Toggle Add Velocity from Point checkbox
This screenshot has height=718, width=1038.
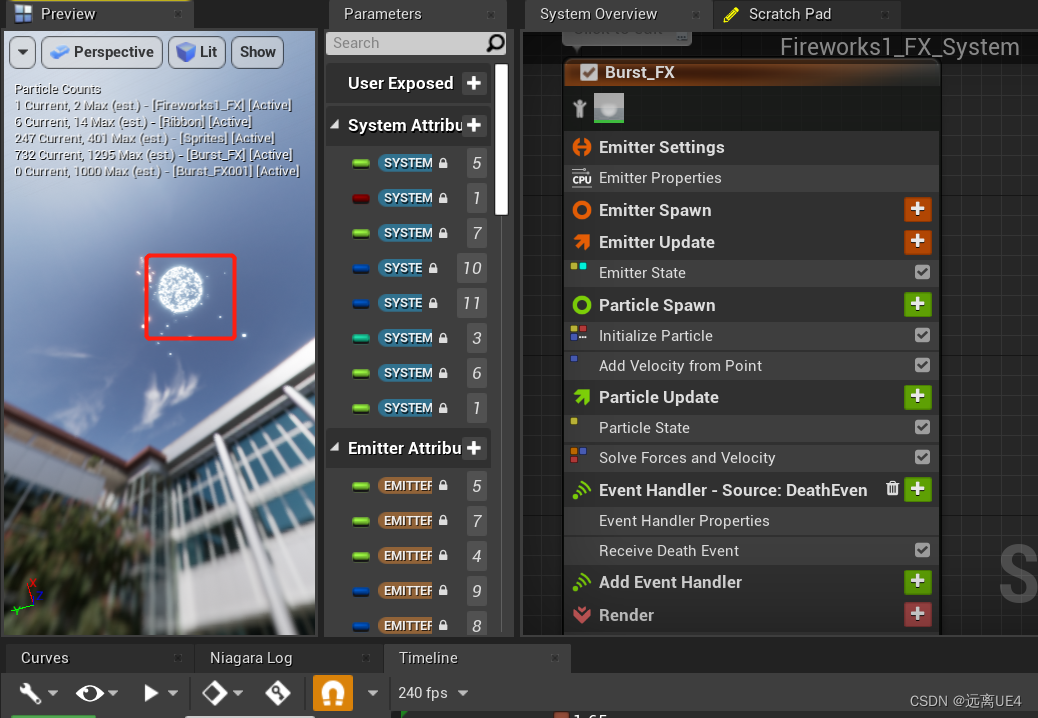(x=922, y=365)
